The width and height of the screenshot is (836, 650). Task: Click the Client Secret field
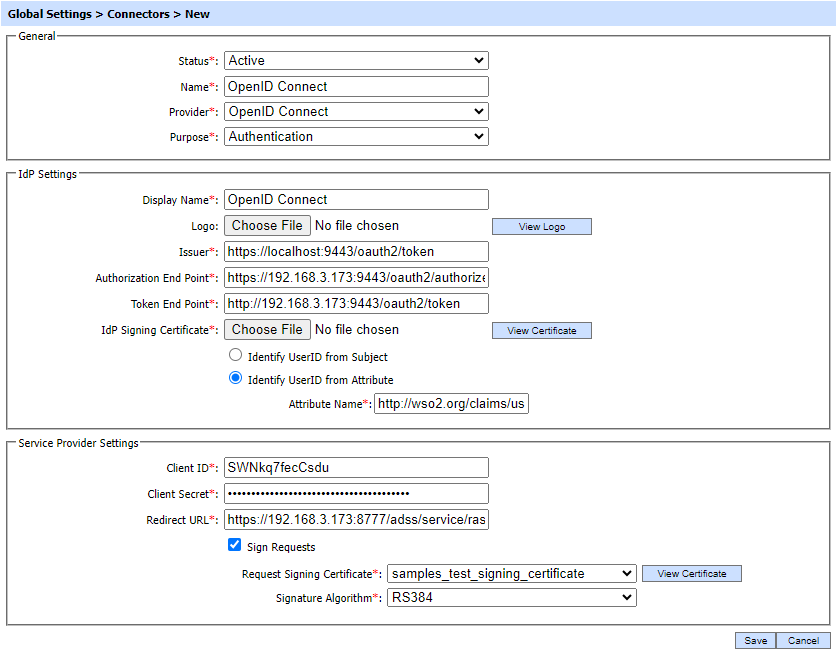[x=356, y=494]
